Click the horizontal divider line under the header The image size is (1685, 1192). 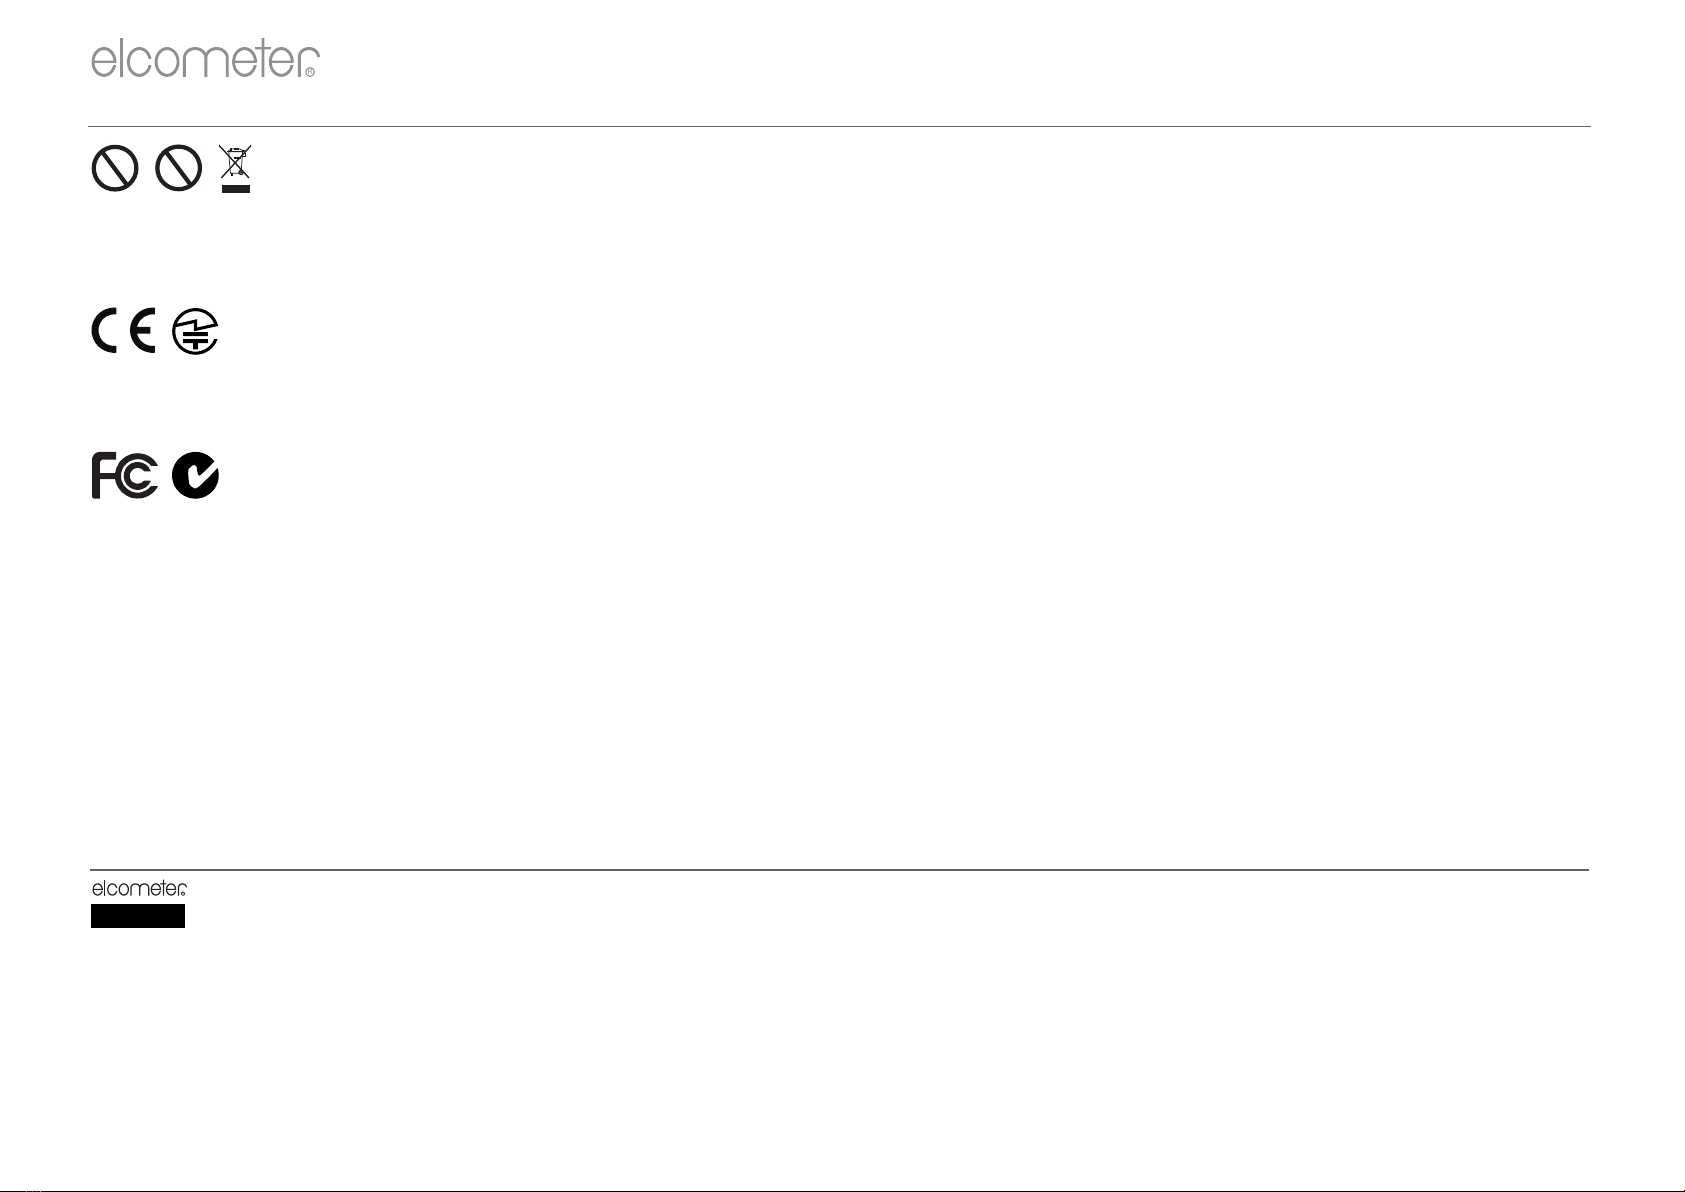click(840, 127)
